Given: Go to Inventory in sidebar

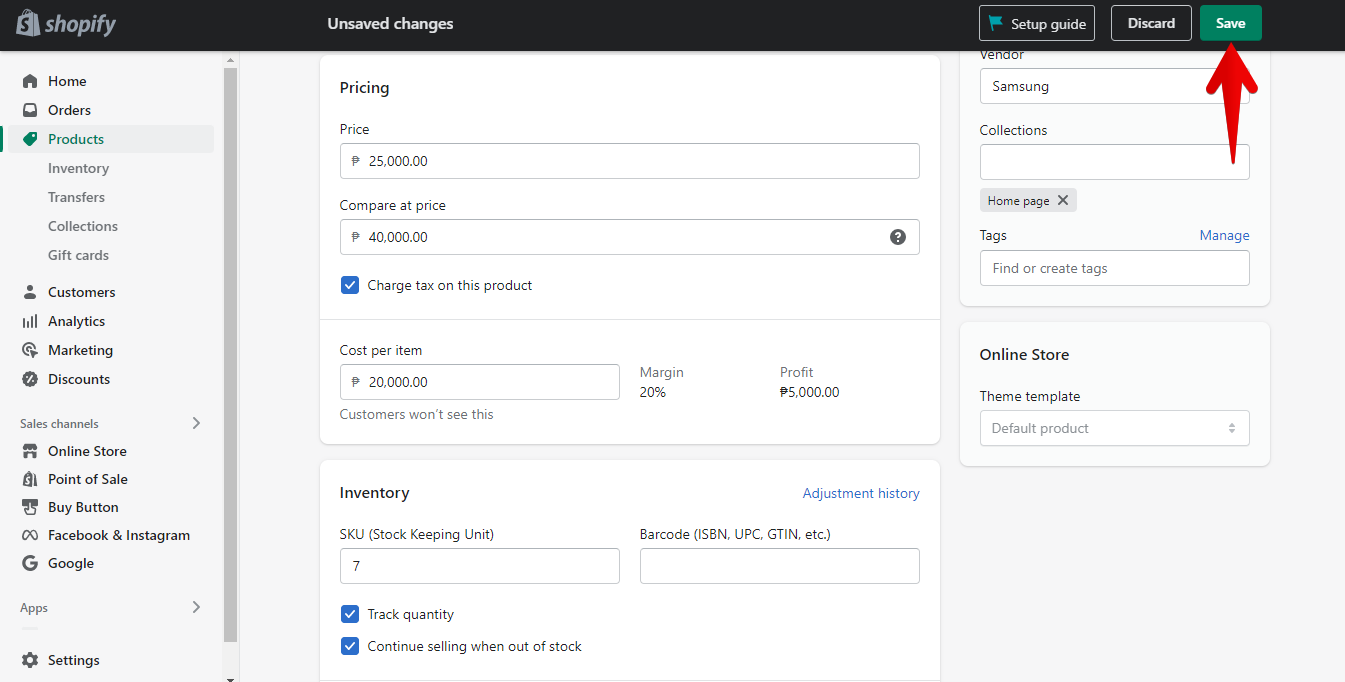Looking at the screenshot, I should point(78,168).
